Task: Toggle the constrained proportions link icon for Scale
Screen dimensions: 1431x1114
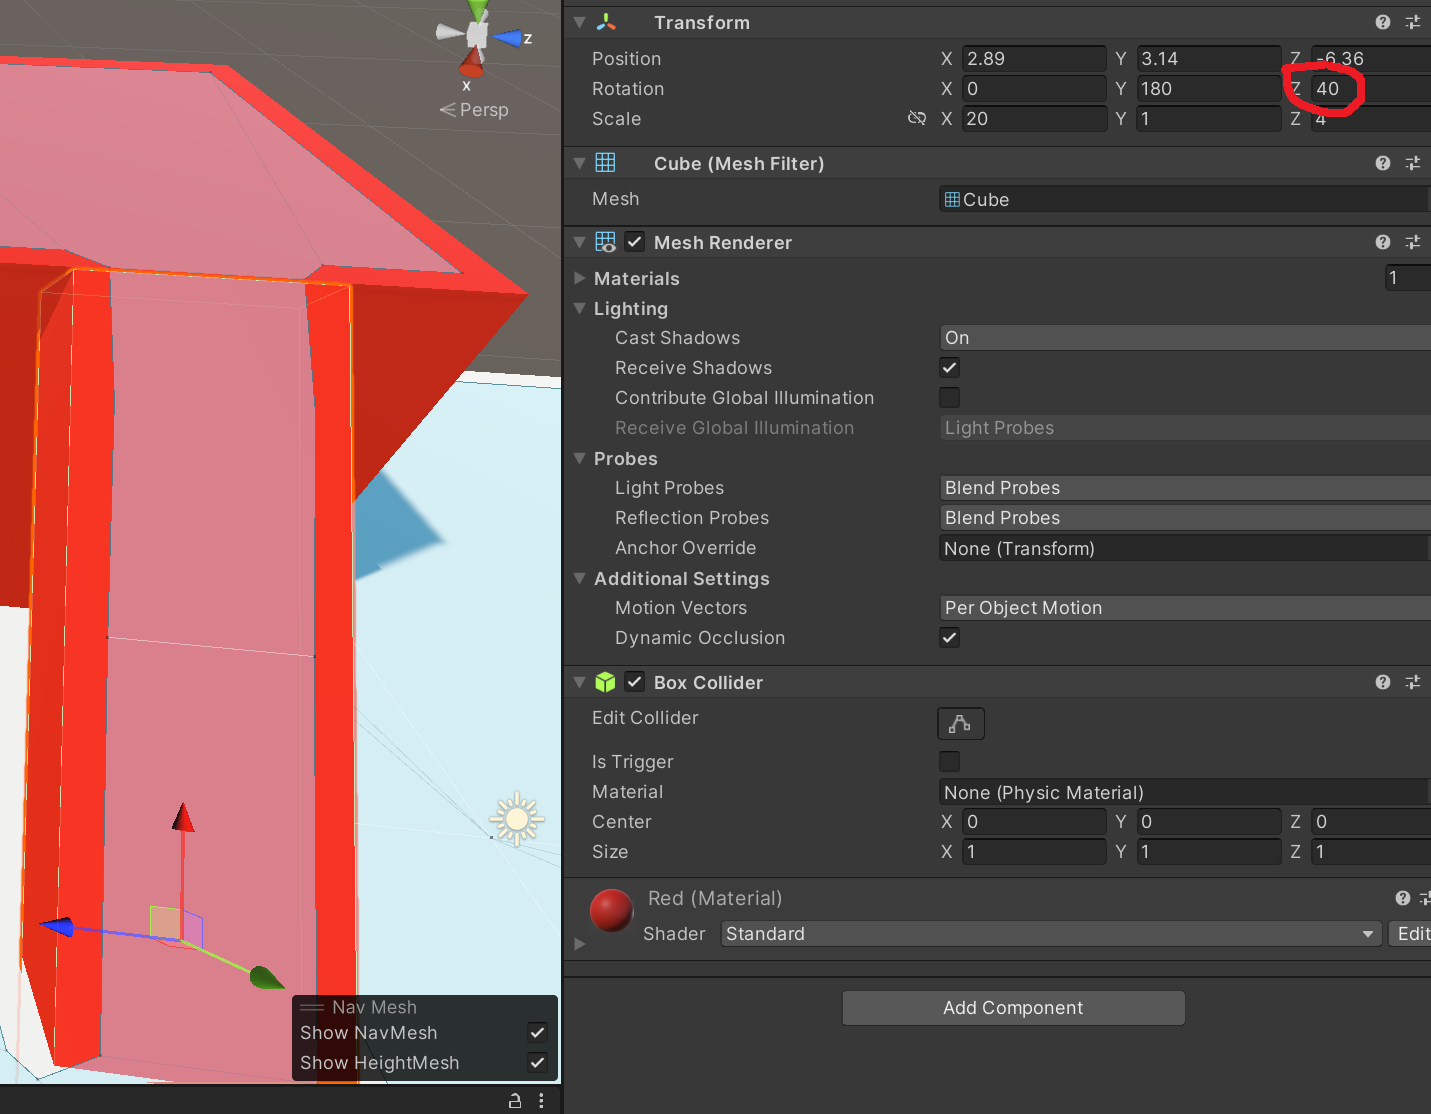Action: click(x=917, y=118)
